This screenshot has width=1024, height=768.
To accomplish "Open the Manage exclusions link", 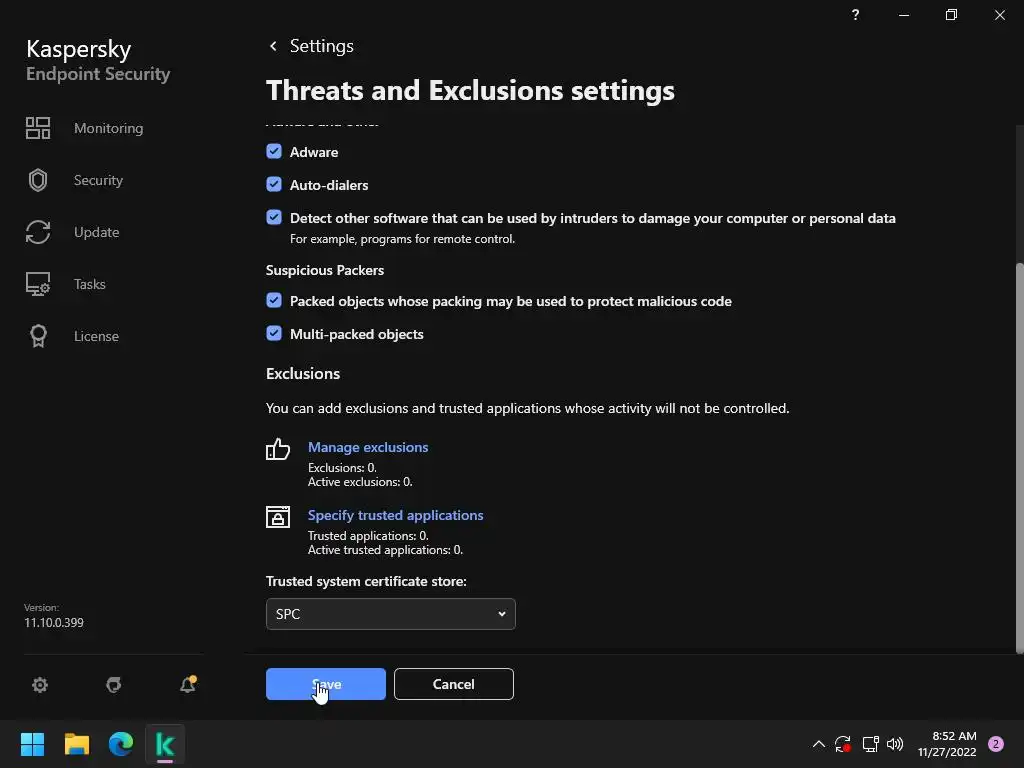I will (368, 447).
